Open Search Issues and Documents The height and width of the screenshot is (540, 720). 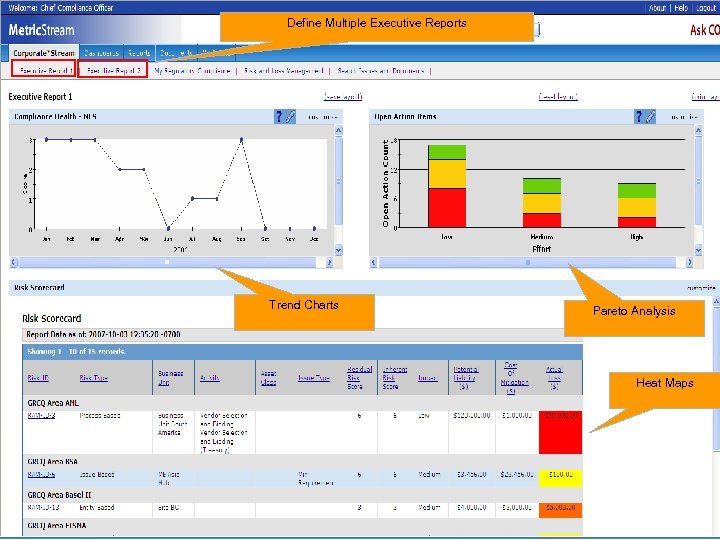(381, 71)
